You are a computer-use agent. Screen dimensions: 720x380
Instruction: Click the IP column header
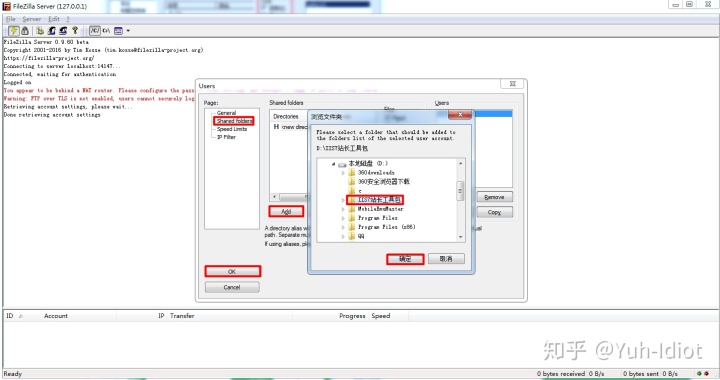161,316
